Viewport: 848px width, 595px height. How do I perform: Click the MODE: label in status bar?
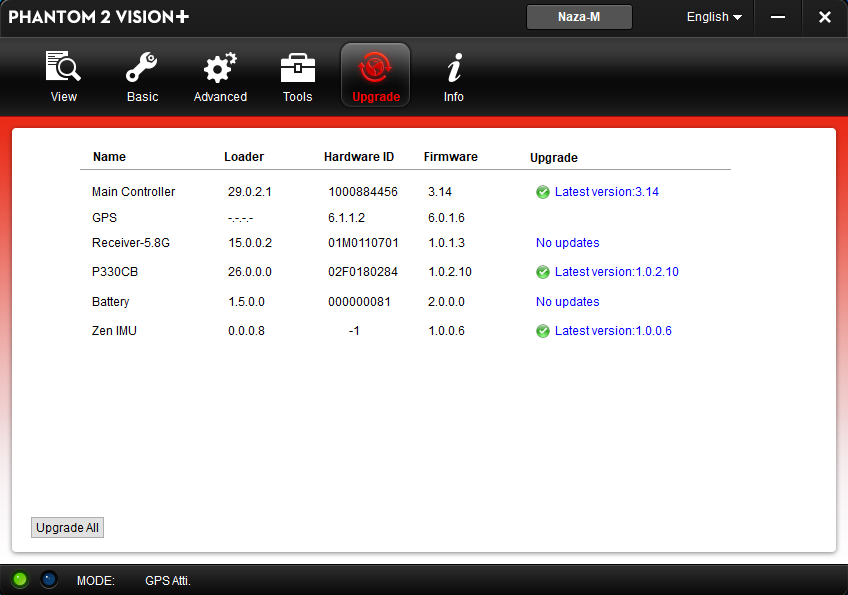96,581
